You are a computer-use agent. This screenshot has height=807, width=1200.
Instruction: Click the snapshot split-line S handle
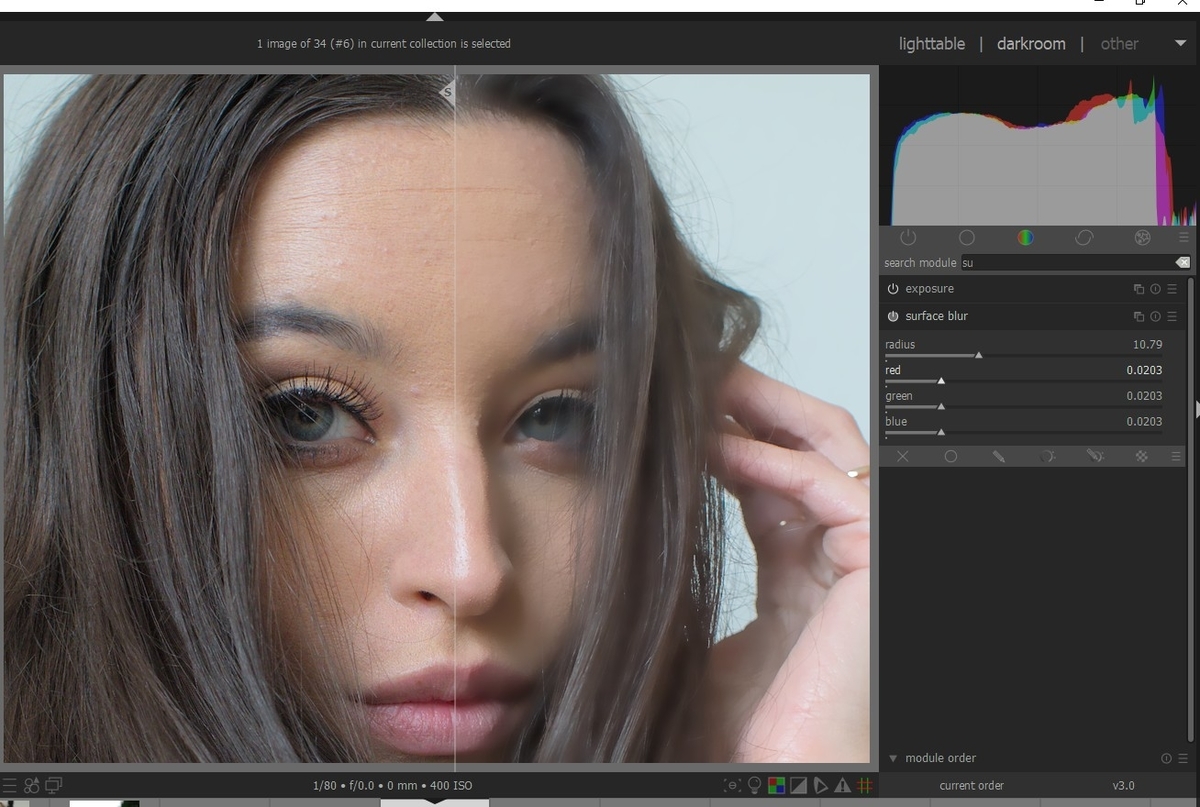click(x=448, y=92)
